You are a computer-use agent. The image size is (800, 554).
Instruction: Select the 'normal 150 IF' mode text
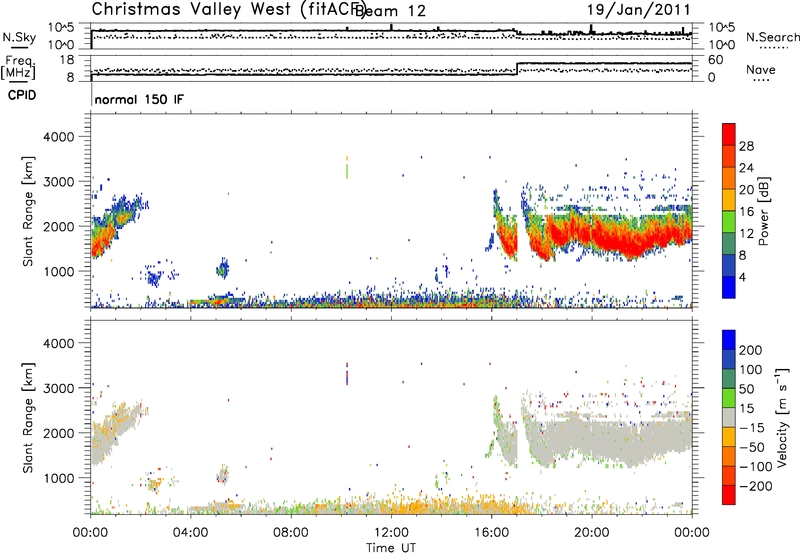(x=139, y=99)
